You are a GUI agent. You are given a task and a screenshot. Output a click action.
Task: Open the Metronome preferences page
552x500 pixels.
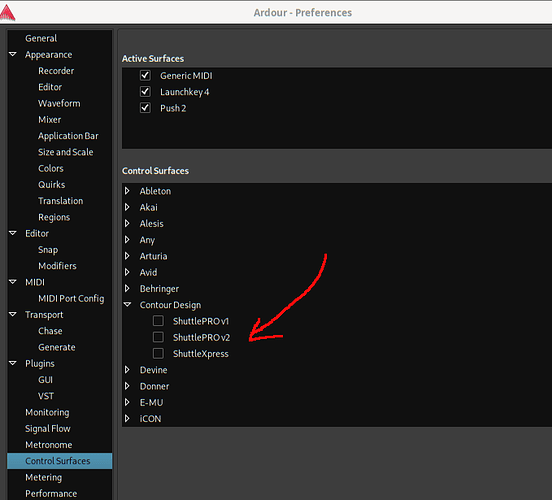49,445
